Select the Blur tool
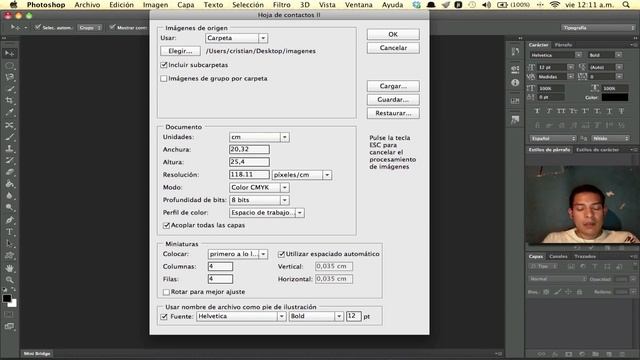The height and width of the screenshot is (360, 640). pos(9,196)
